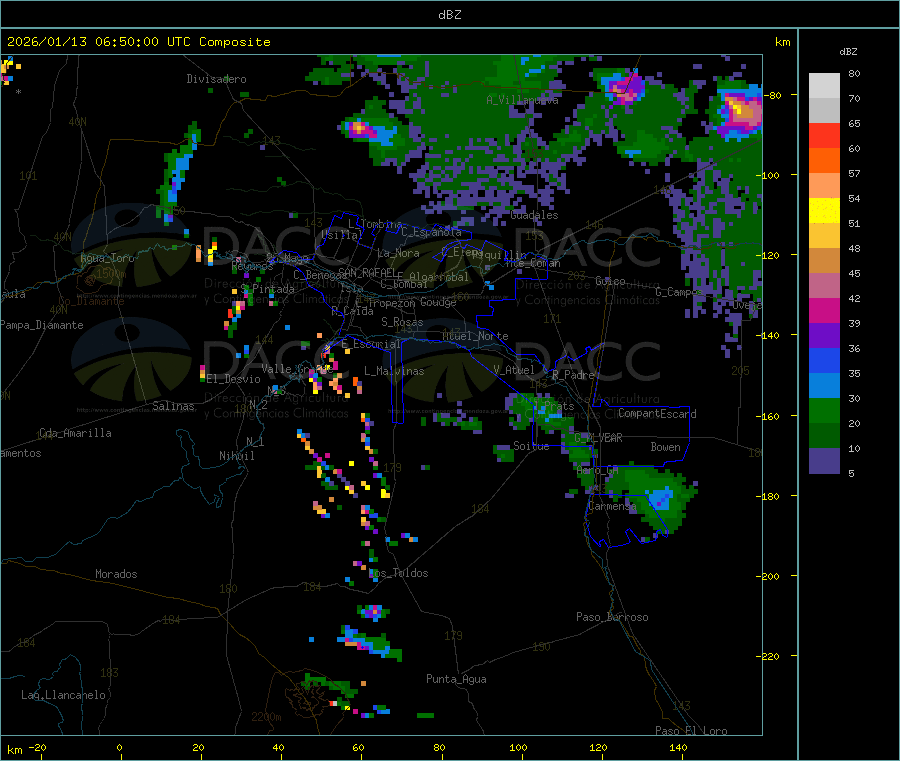
Task: Select the Goico label
Action: pyautogui.click(x=610, y=281)
